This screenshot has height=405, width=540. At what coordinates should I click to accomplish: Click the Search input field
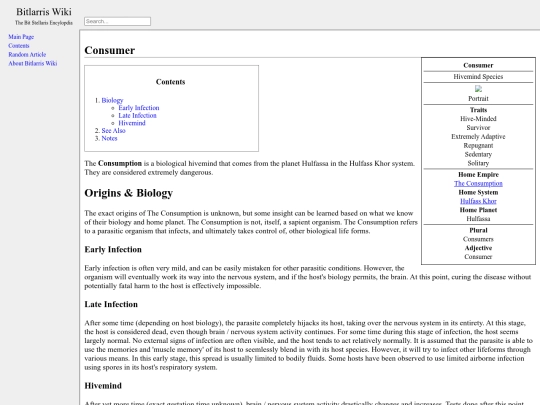[117, 21]
